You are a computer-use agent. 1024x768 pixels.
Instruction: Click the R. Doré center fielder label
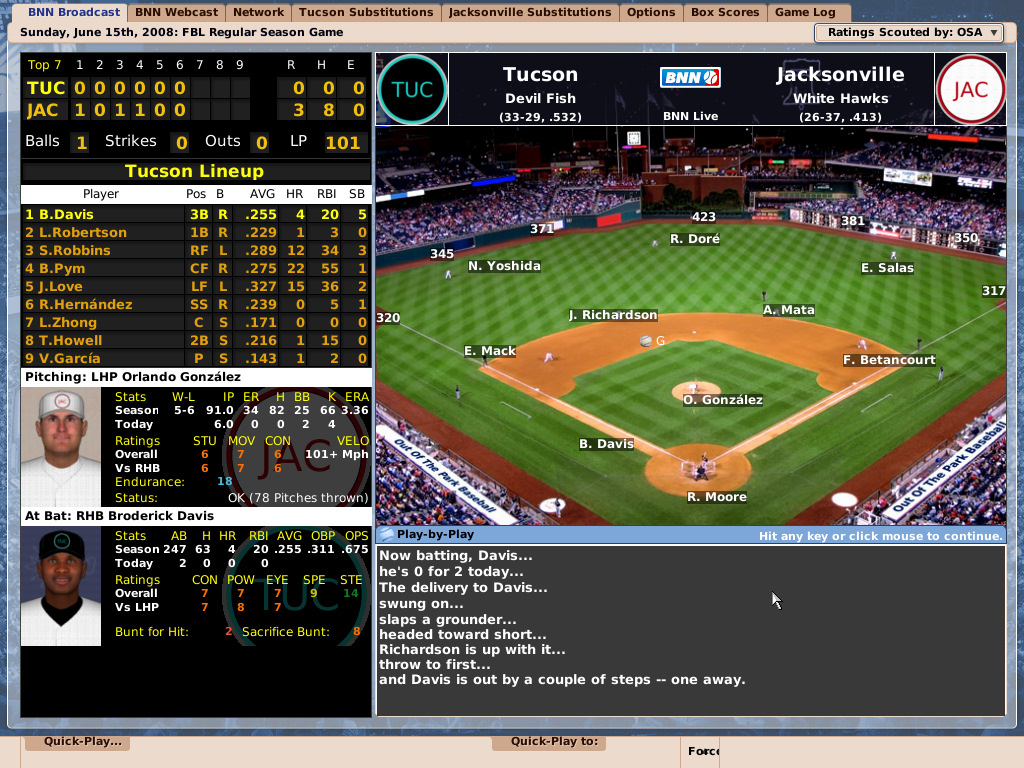pyautogui.click(x=695, y=239)
